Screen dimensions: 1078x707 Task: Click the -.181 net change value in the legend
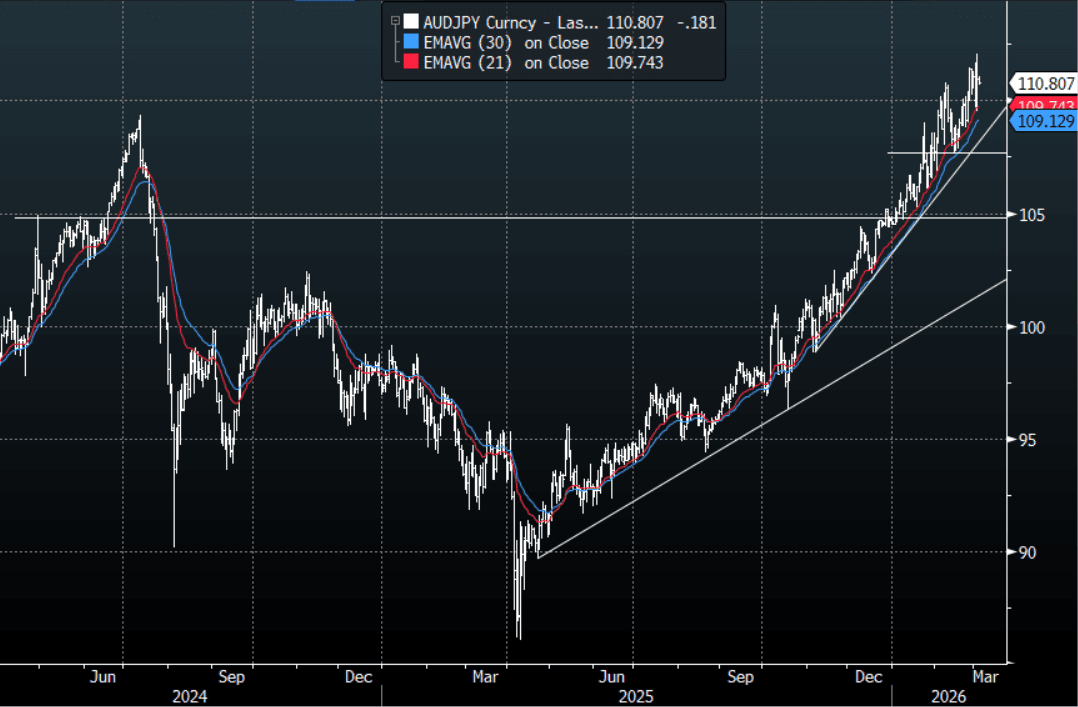click(x=697, y=21)
